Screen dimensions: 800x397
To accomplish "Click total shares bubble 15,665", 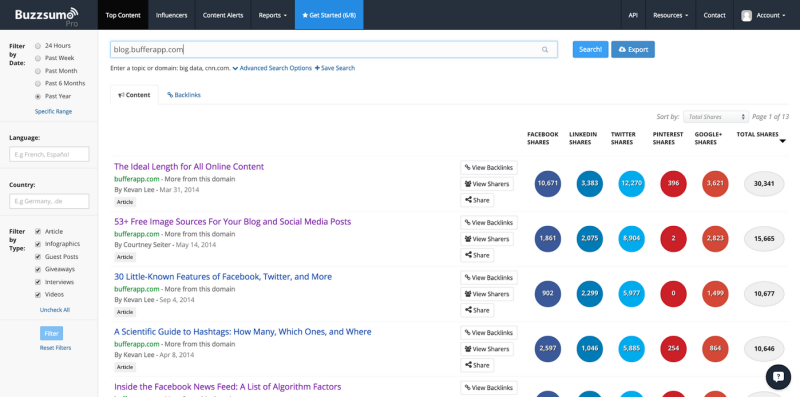I will (764, 239).
